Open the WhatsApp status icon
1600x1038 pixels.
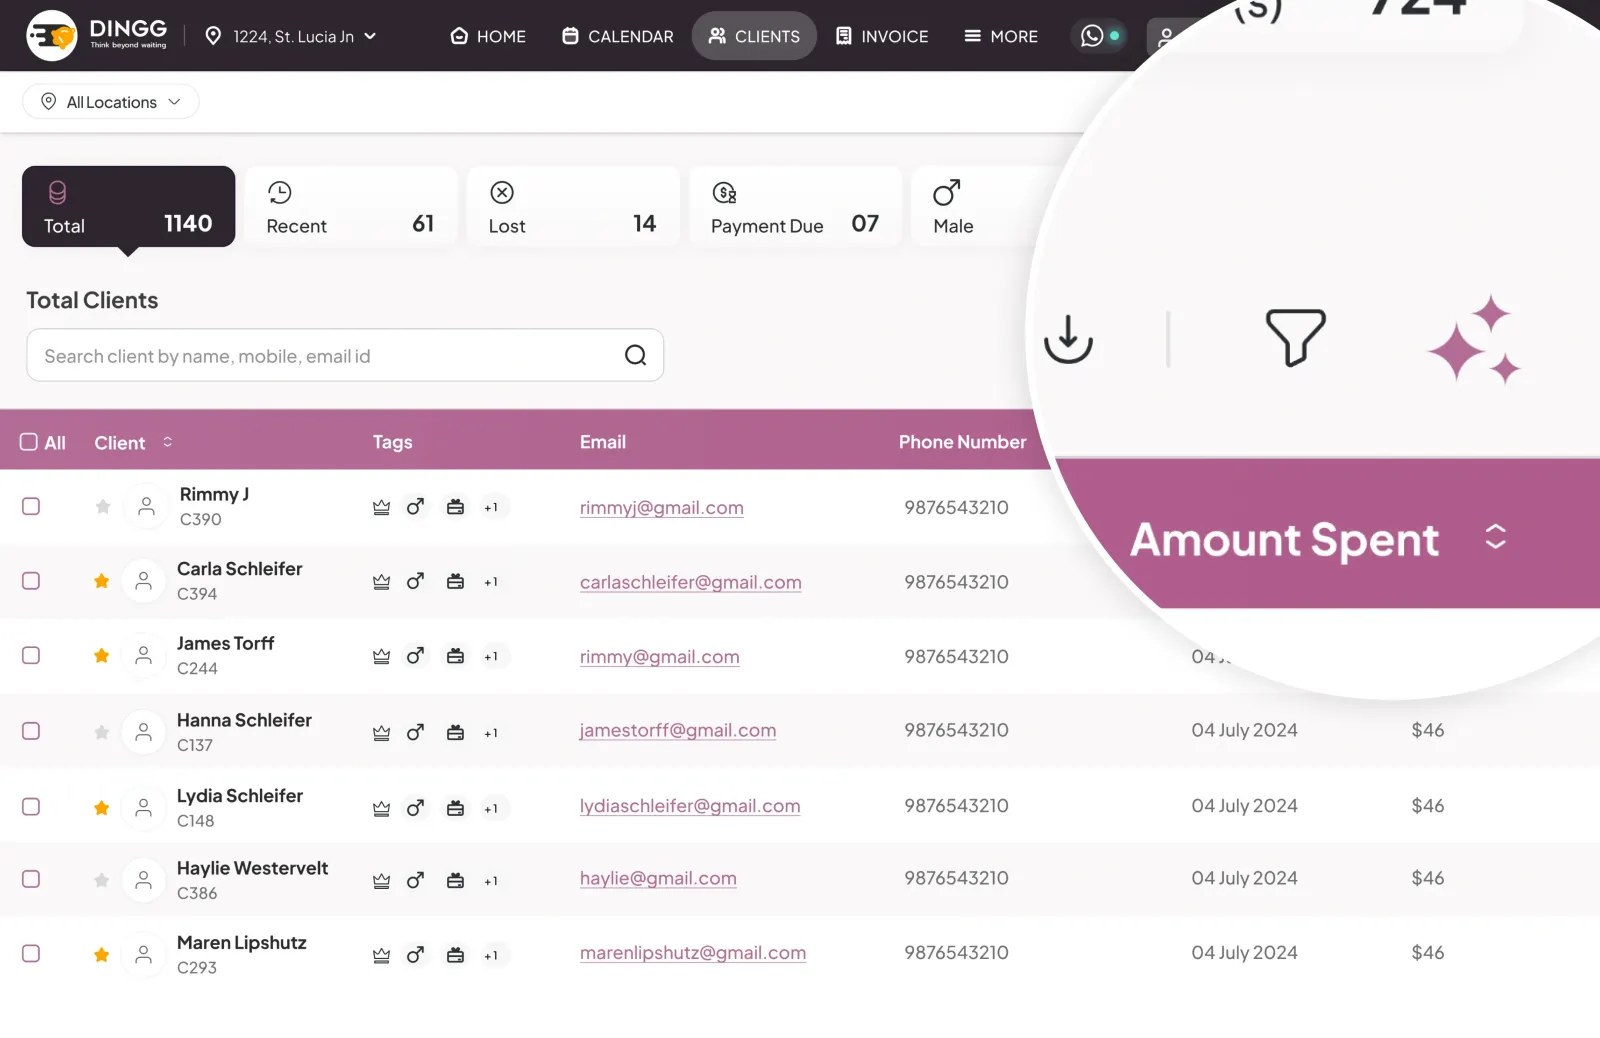(1092, 36)
